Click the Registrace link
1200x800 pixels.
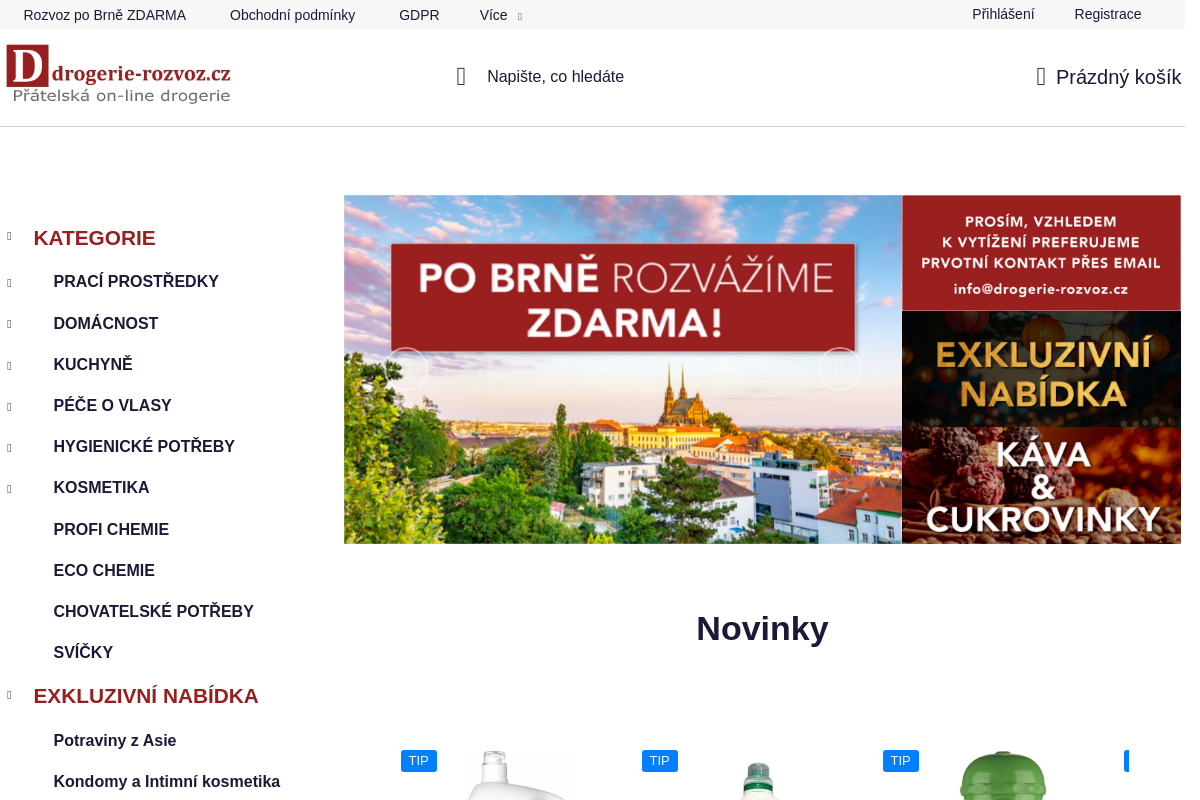[x=1107, y=14]
